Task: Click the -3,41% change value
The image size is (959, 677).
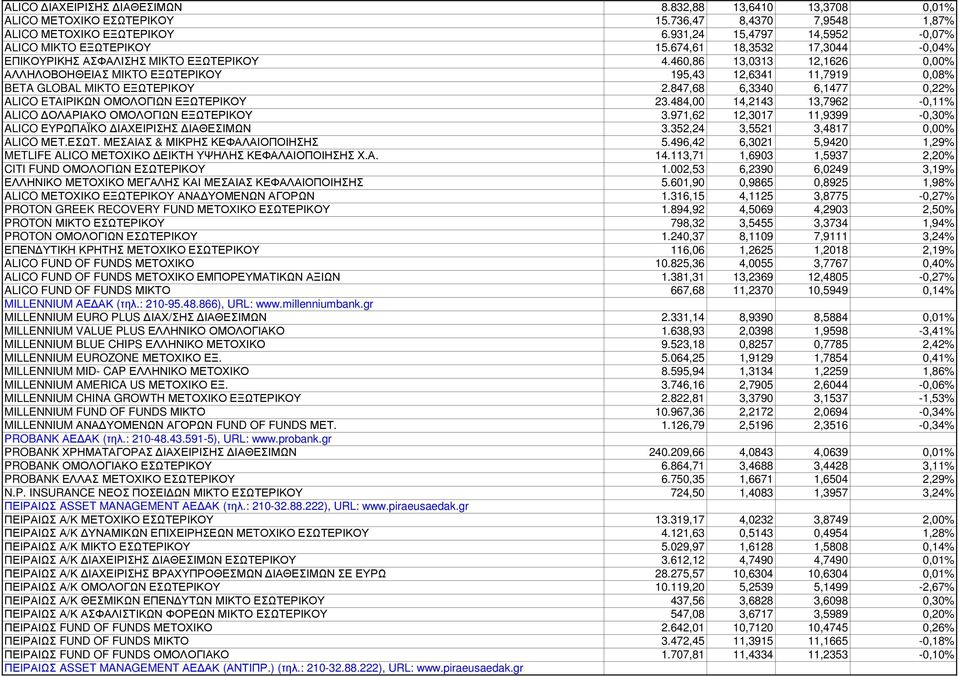Action: pyautogui.click(x=936, y=331)
